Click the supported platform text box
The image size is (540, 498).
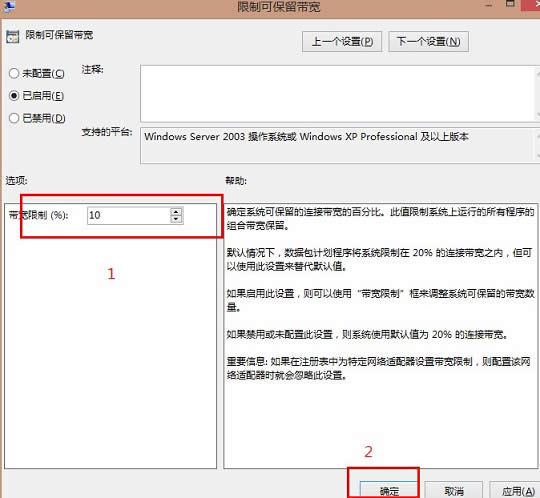pos(338,145)
